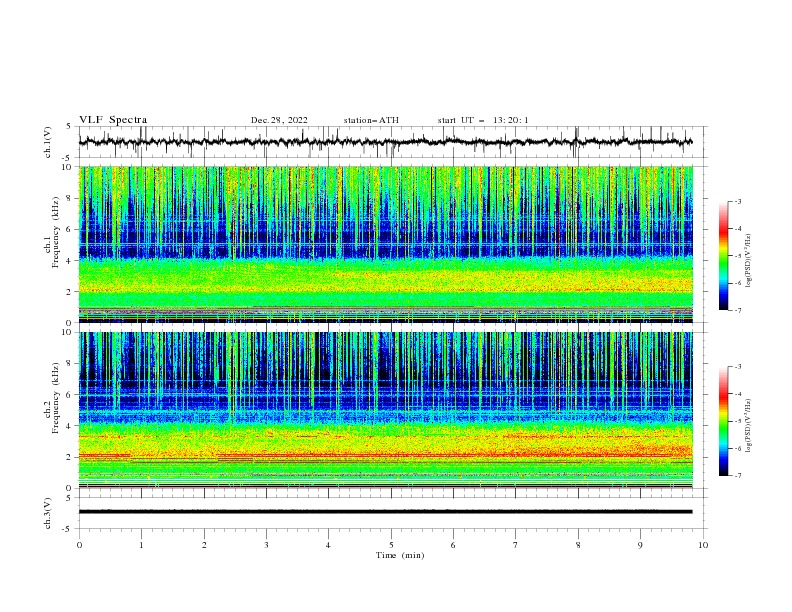Click the "9" minute tick label on time axis
Image resolution: width=792 pixels, height=612 pixels.
tap(640, 545)
